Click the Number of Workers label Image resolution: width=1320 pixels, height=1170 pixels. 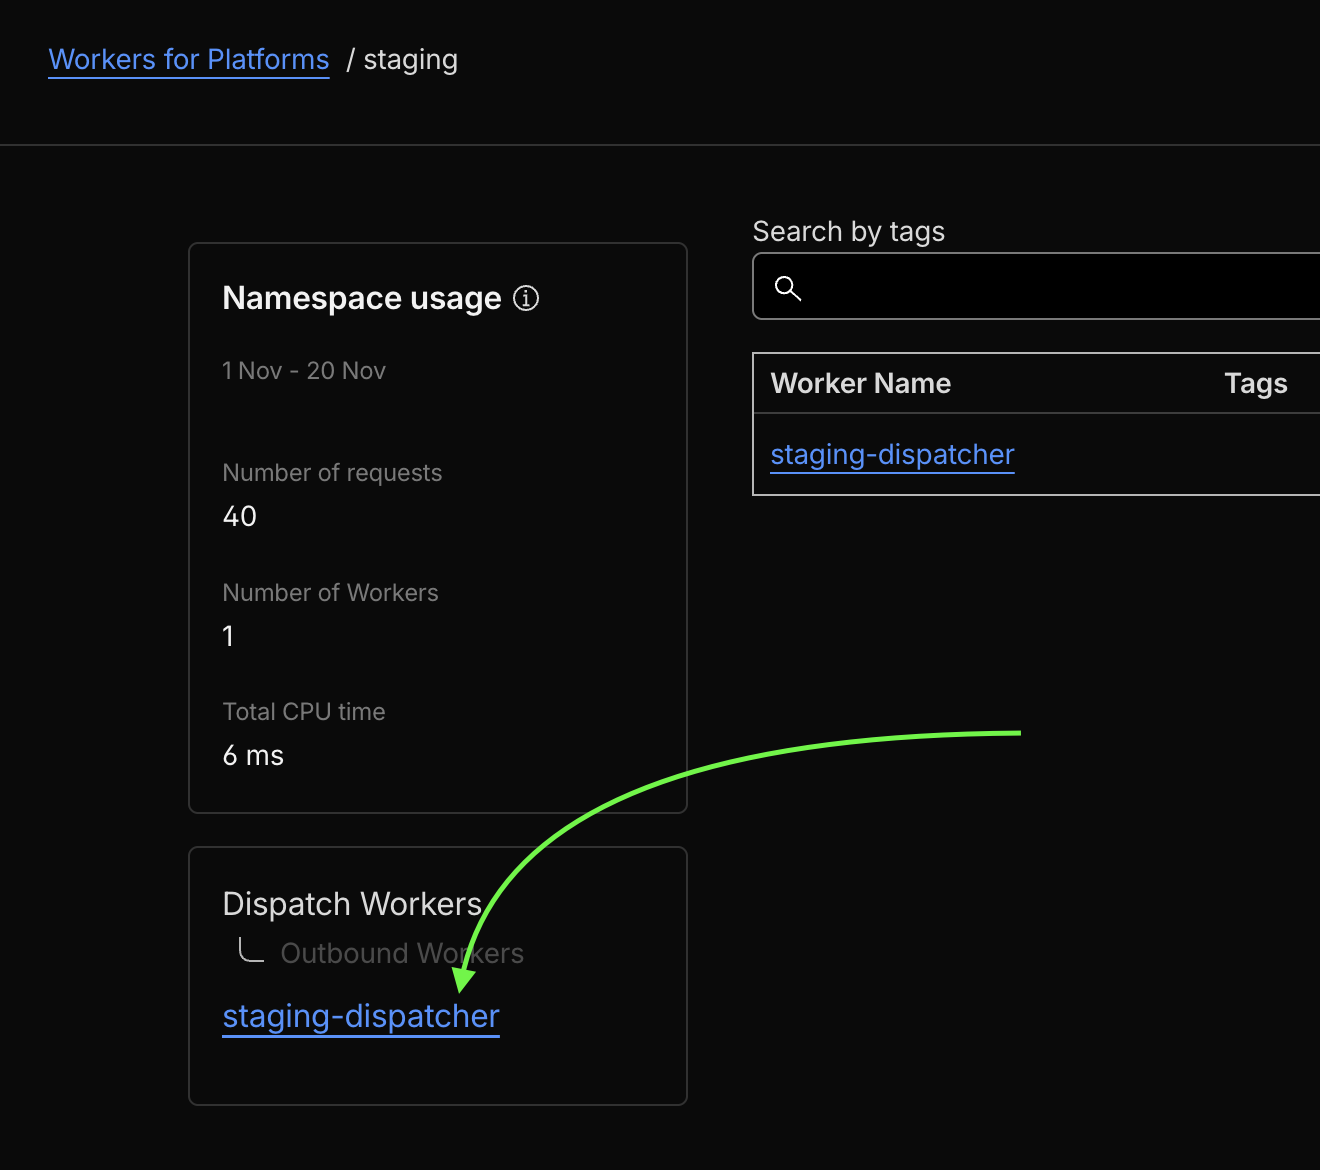pyautogui.click(x=330, y=593)
